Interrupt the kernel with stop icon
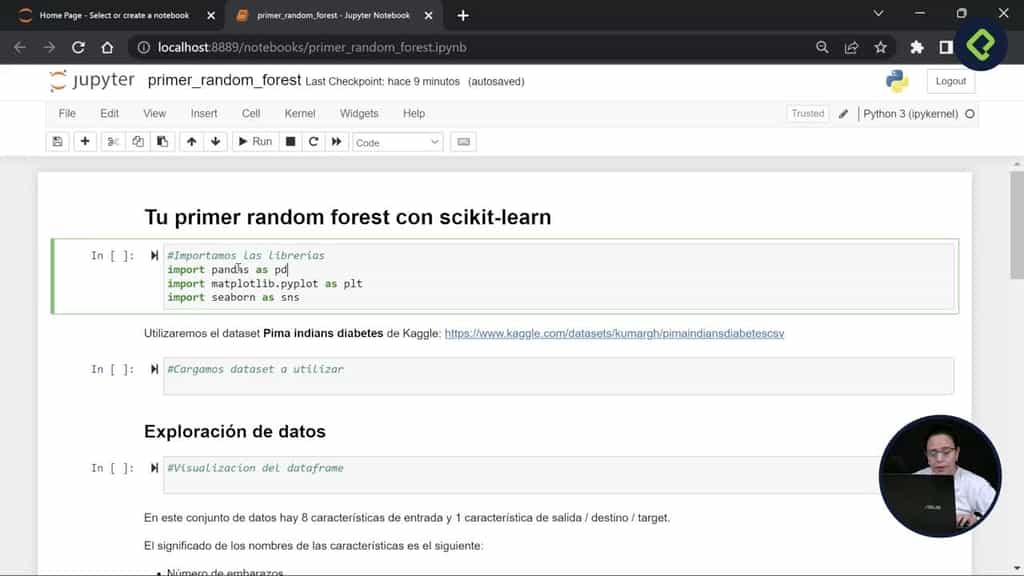The height and width of the screenshot is (576, 1024). click(x=289, y=141)
